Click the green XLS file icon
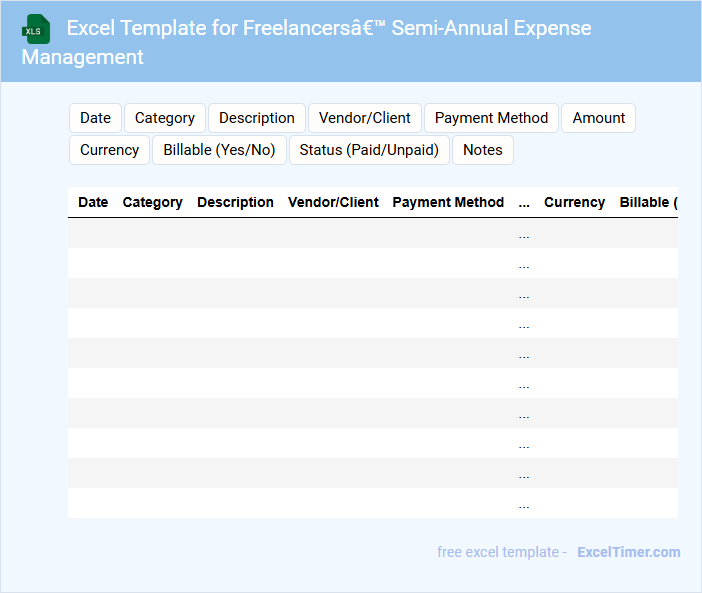The height and width of the screenshot is (593, 702). (37, 29)
